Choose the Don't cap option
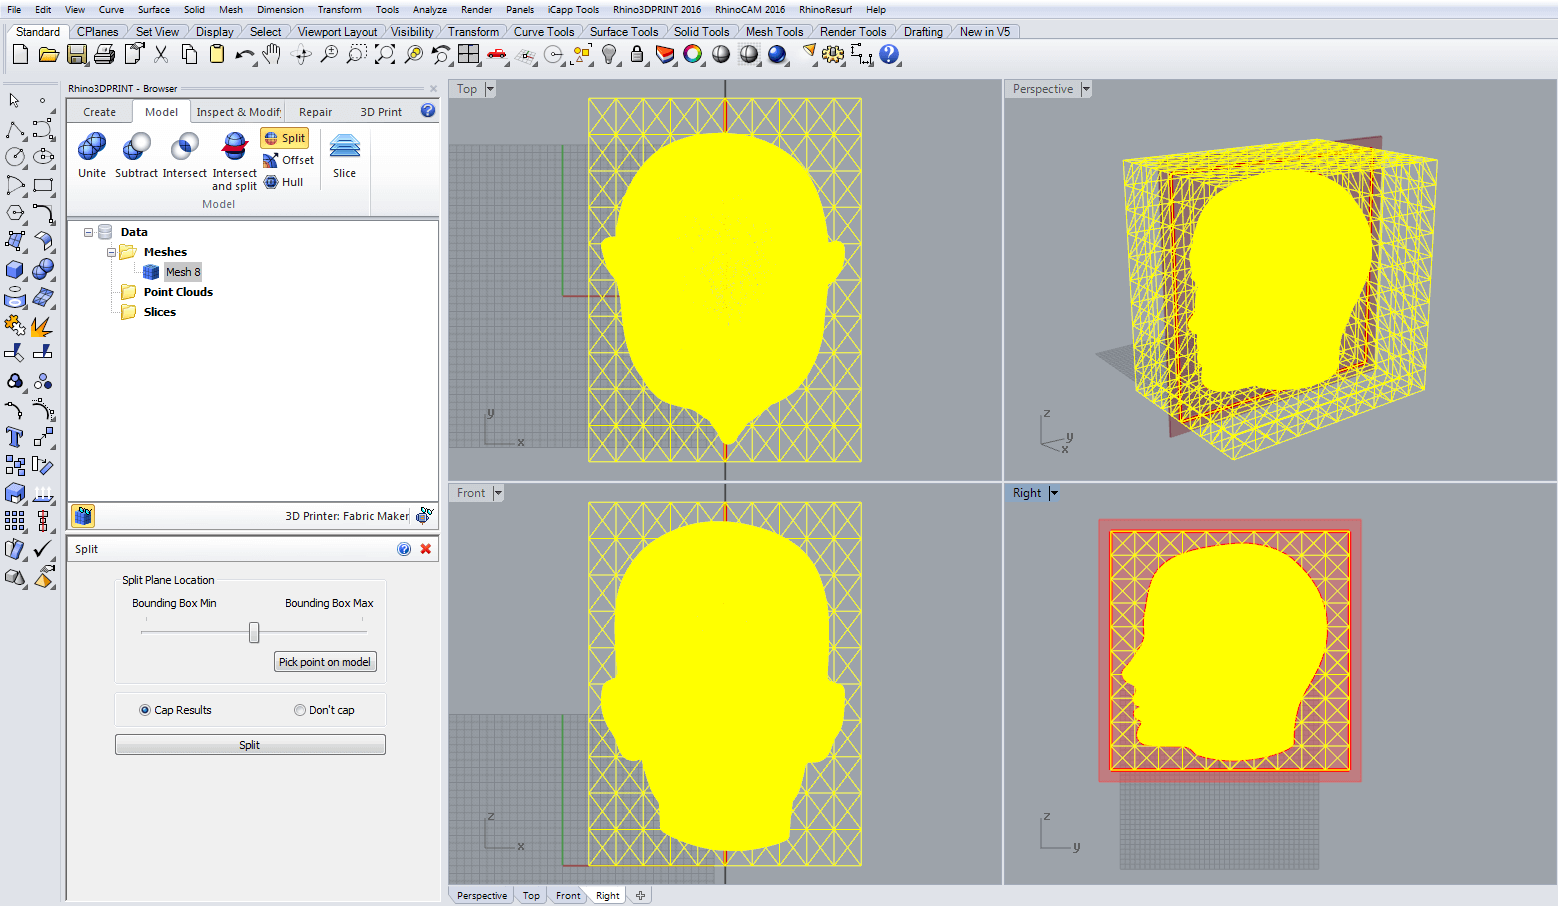1558x906 pixels. click(x=300, y=710)
